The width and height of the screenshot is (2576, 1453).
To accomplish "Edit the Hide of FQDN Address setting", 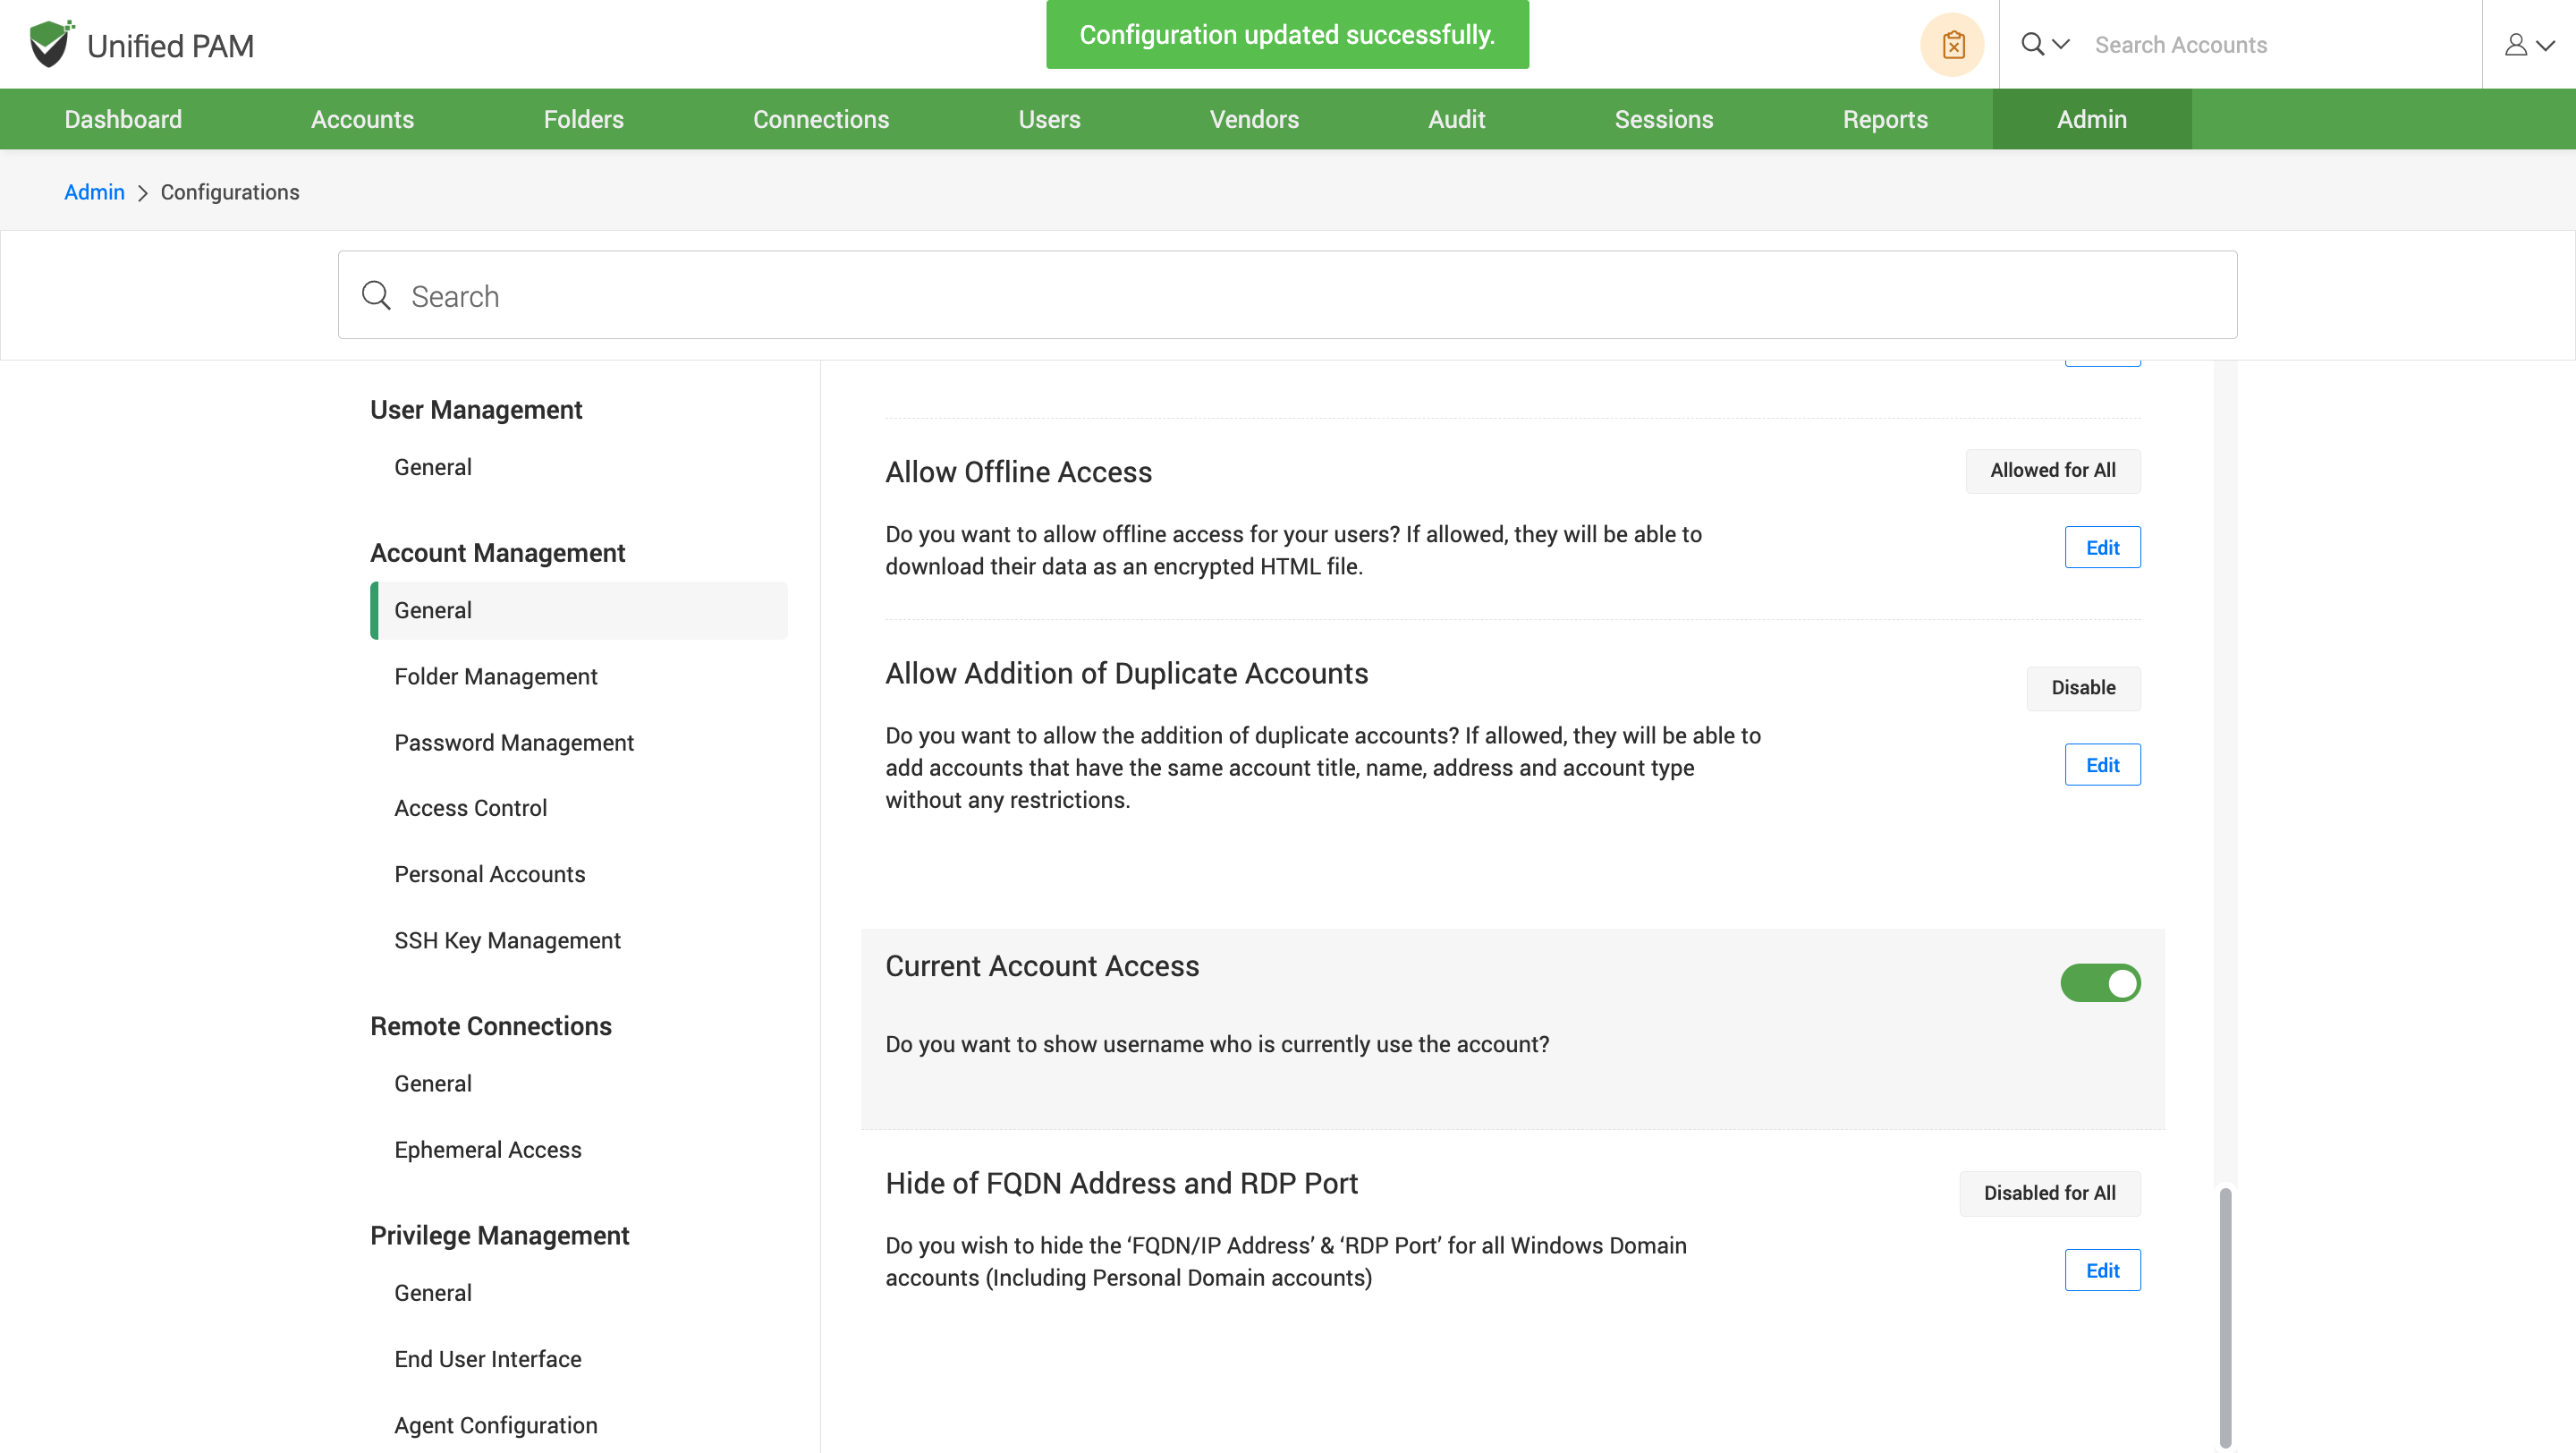I will [x=2102, y=1270].
